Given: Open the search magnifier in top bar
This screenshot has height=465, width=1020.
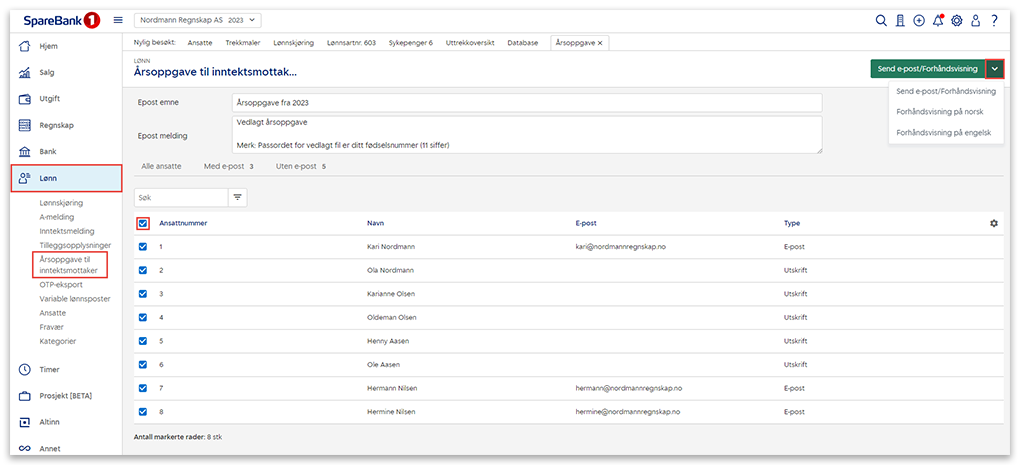Looking at the screenshot, I should [881, 20].
